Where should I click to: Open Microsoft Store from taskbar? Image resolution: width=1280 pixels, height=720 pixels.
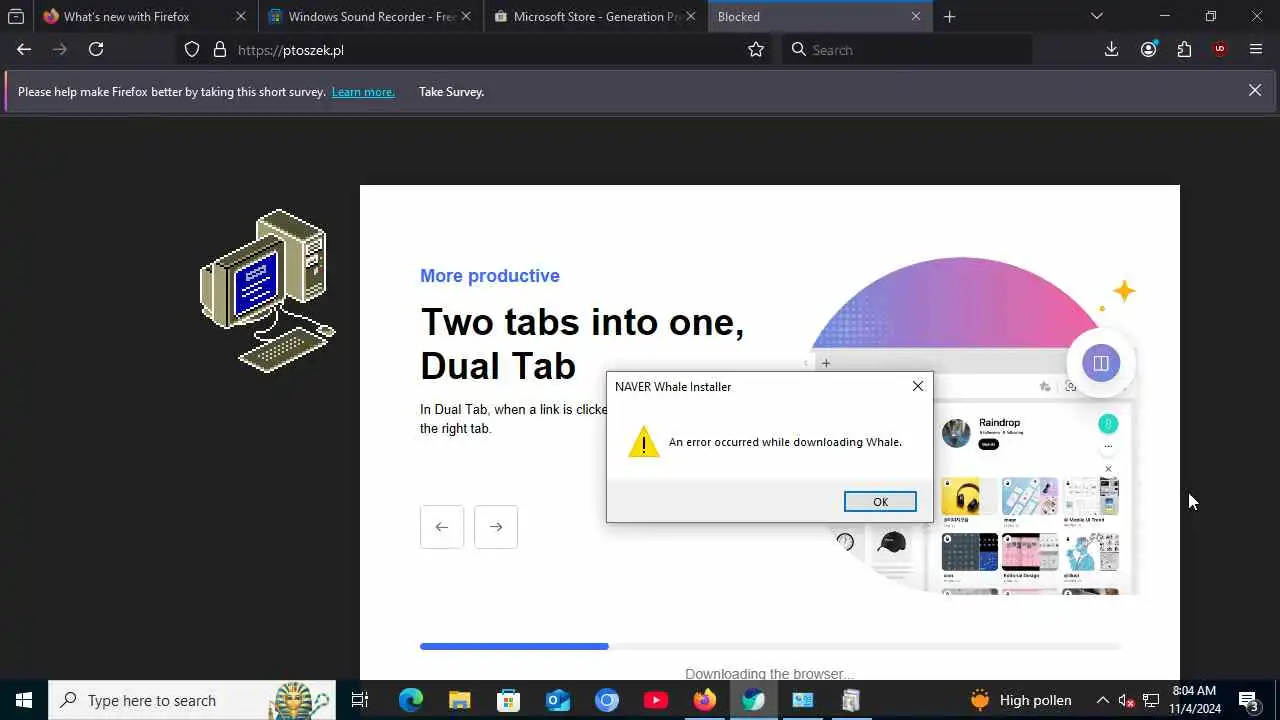tap(509, 700)
